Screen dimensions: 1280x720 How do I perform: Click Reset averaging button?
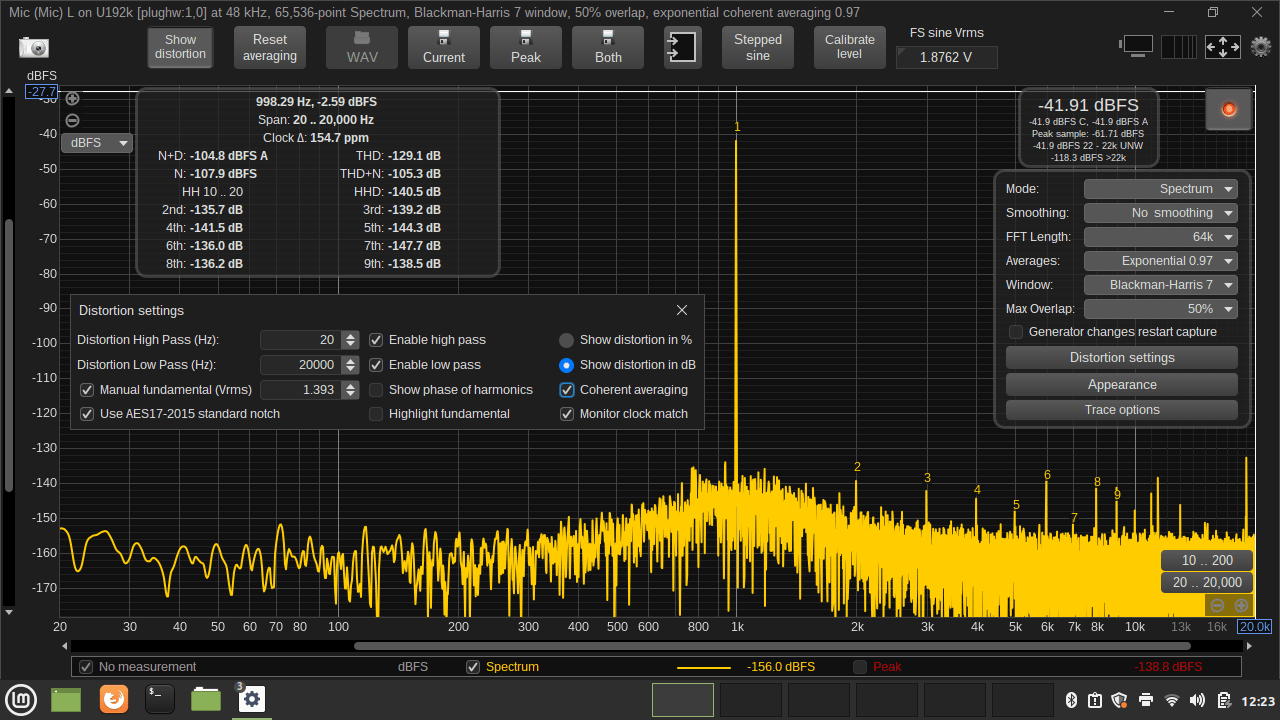click(x=270, y=47)
